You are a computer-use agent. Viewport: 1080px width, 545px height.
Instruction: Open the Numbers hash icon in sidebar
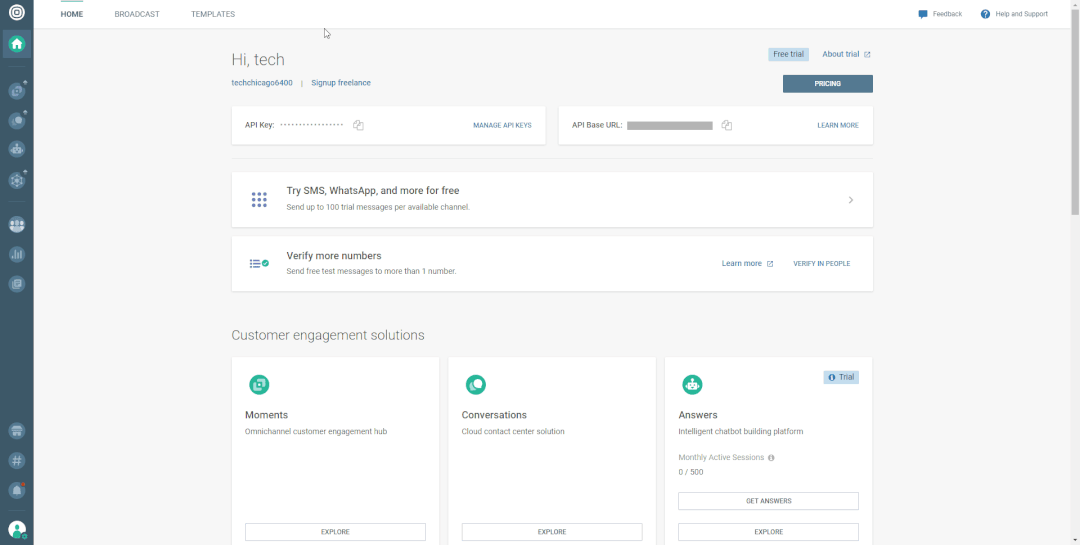point(16,461)
